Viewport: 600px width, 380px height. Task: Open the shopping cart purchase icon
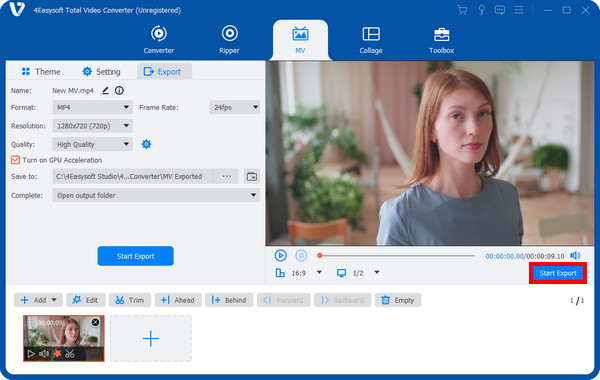[x=462, y=10]
